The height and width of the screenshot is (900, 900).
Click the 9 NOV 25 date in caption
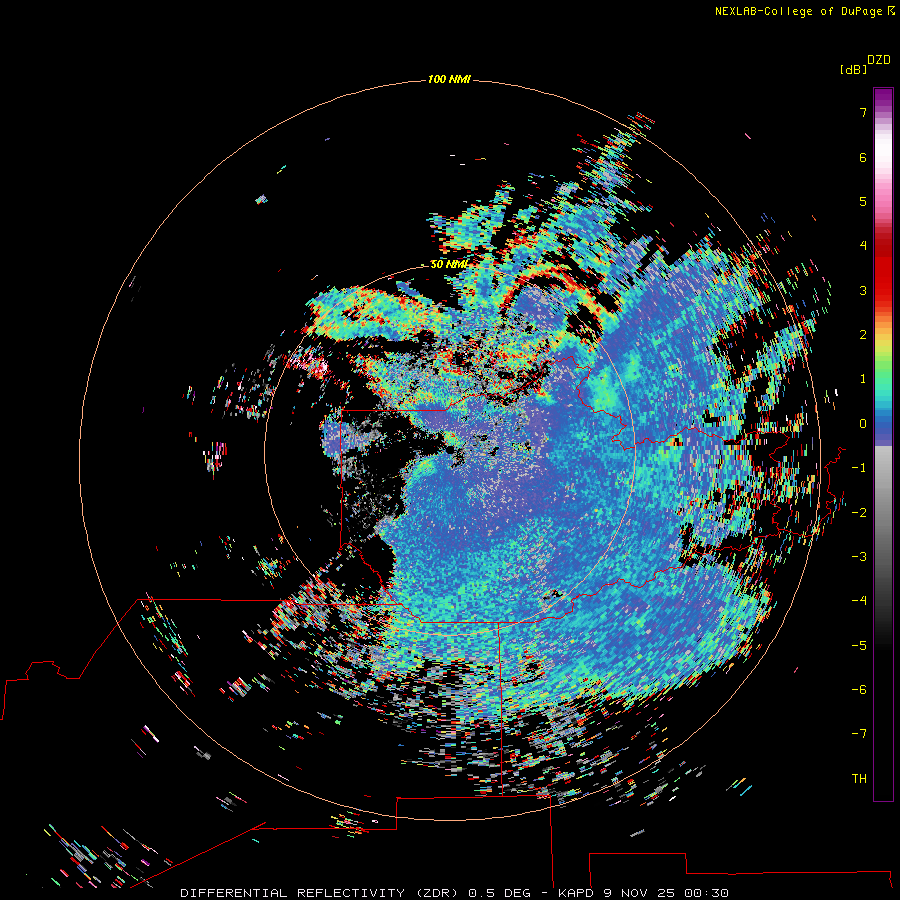640,893
